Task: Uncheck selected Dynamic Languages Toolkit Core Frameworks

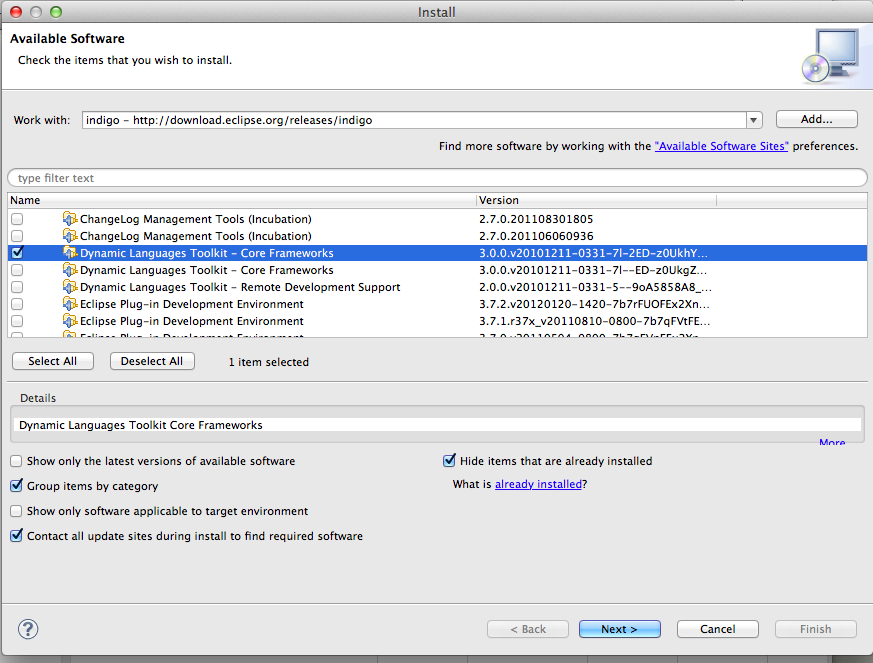Action: 17,253
